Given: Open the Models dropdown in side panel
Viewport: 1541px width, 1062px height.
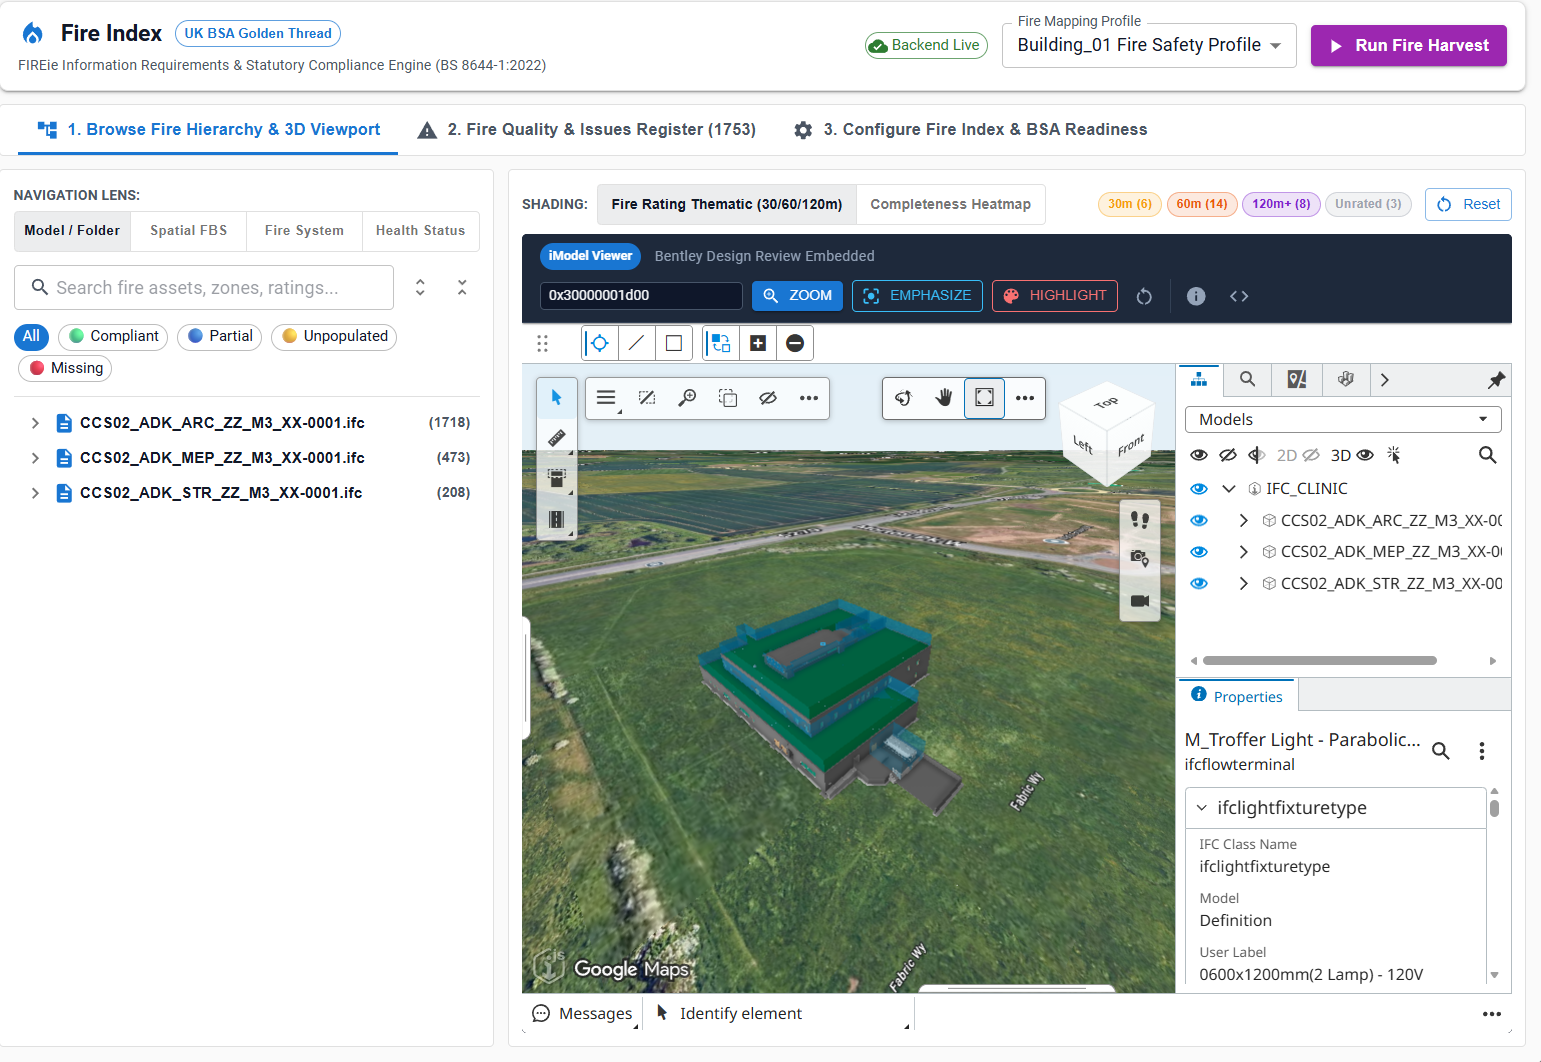Looking at the screenshot, I should [1343, 420].
